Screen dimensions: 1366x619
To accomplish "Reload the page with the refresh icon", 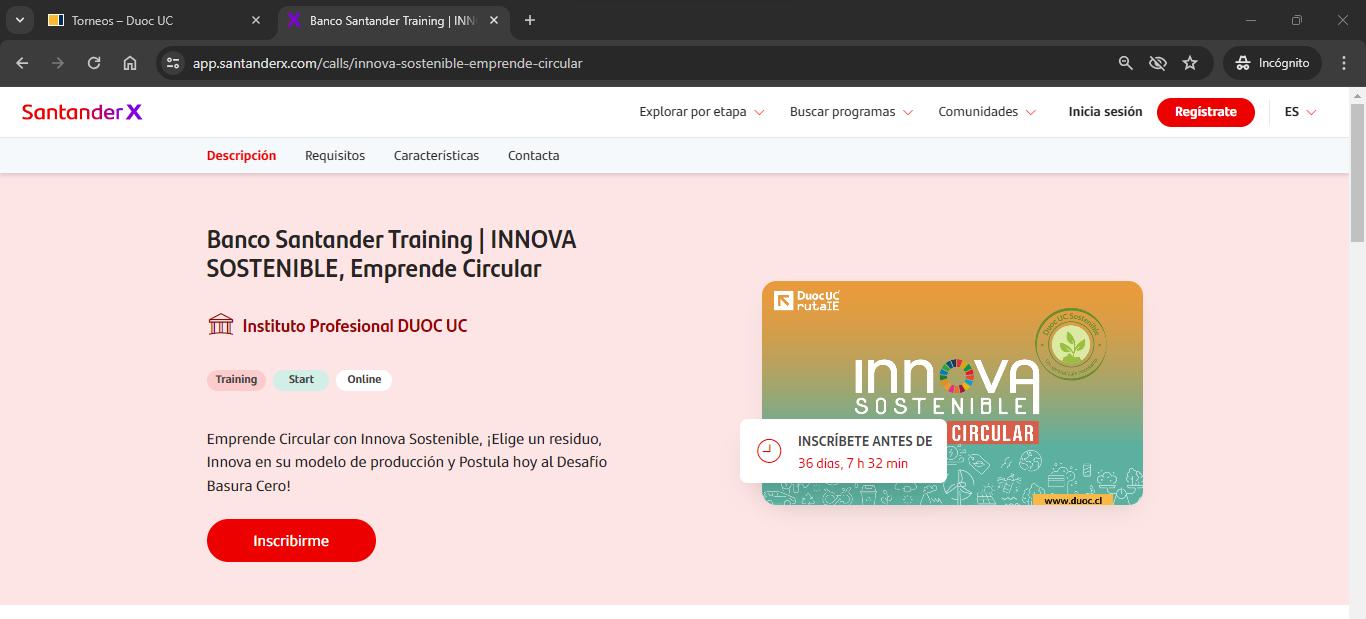I will pos(94,63).
